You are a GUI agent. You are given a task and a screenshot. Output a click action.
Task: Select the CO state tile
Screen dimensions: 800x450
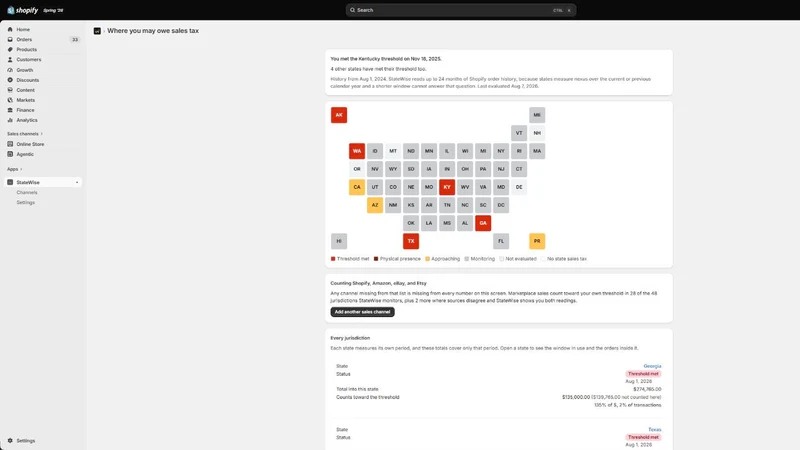click(x=393, y=187)
